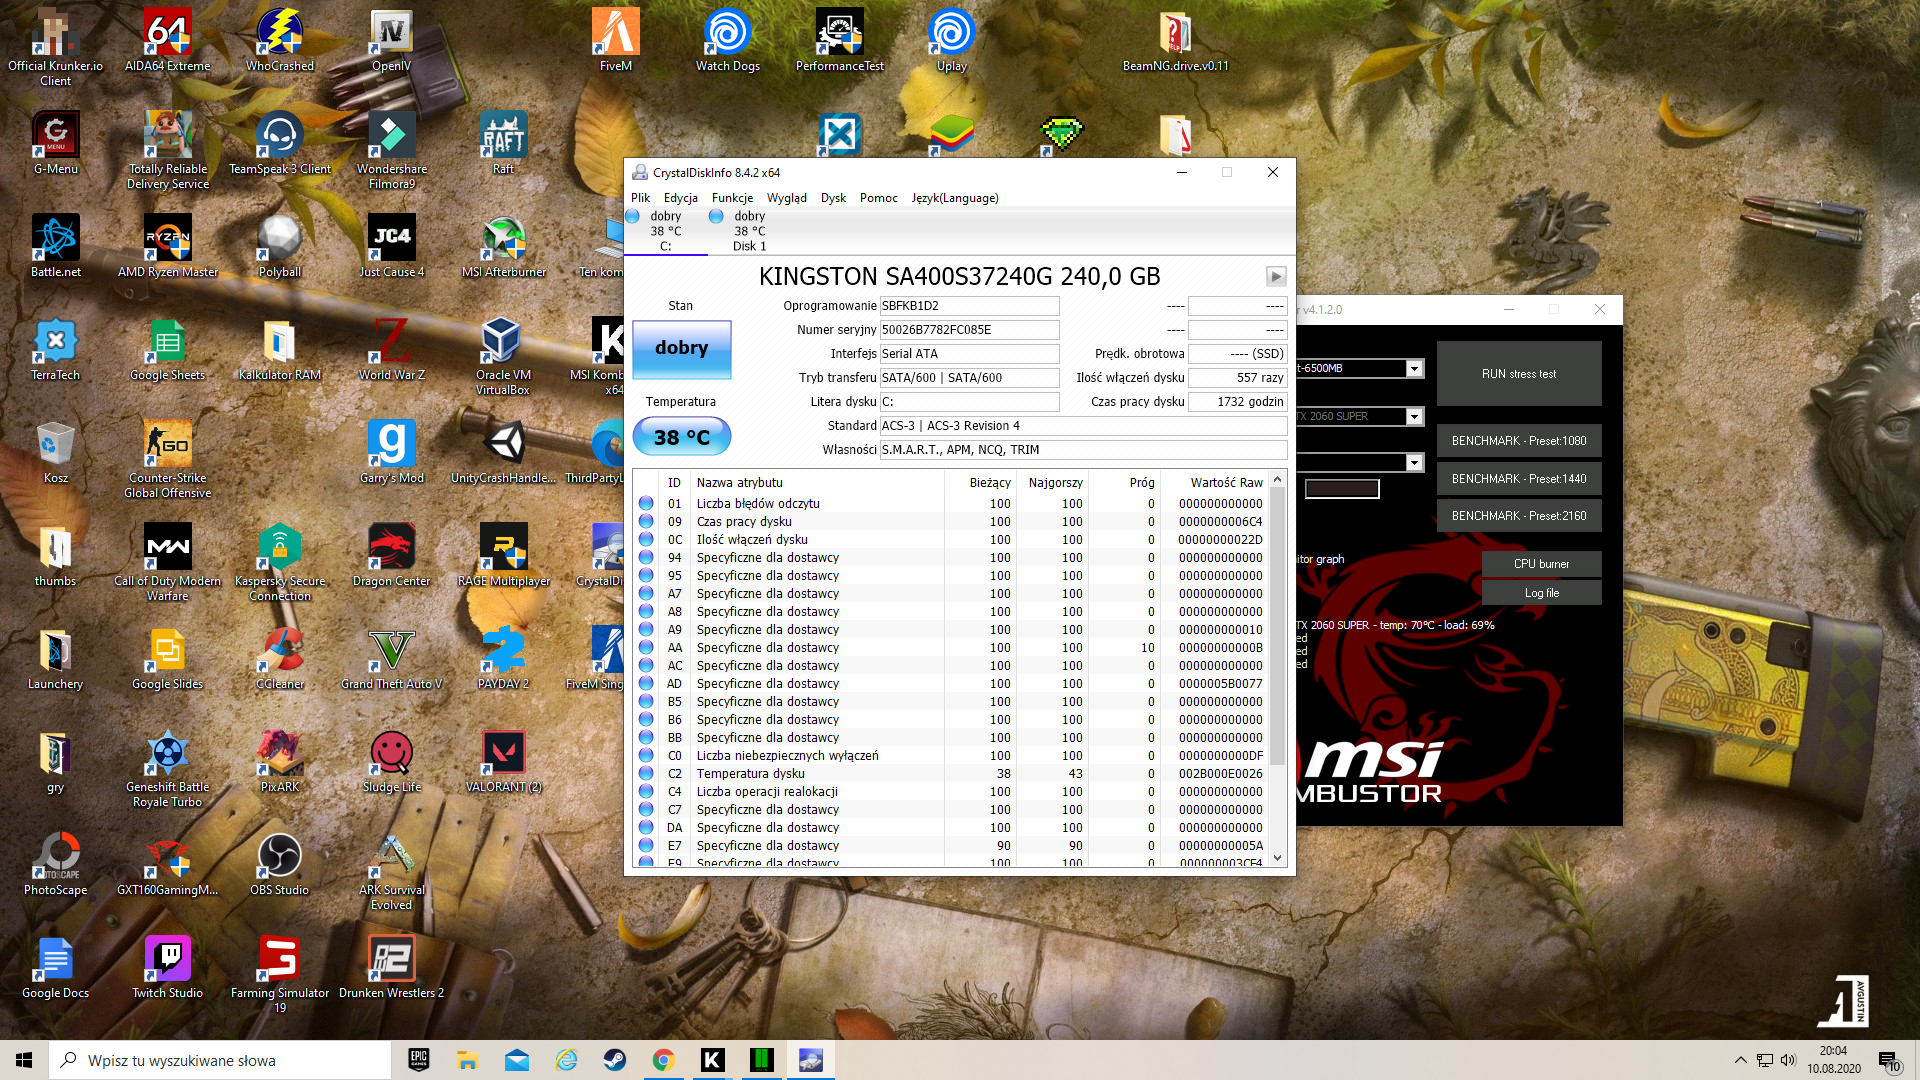
Task: Open Google Chrome from taskbar
Action: coord(663,1060)
